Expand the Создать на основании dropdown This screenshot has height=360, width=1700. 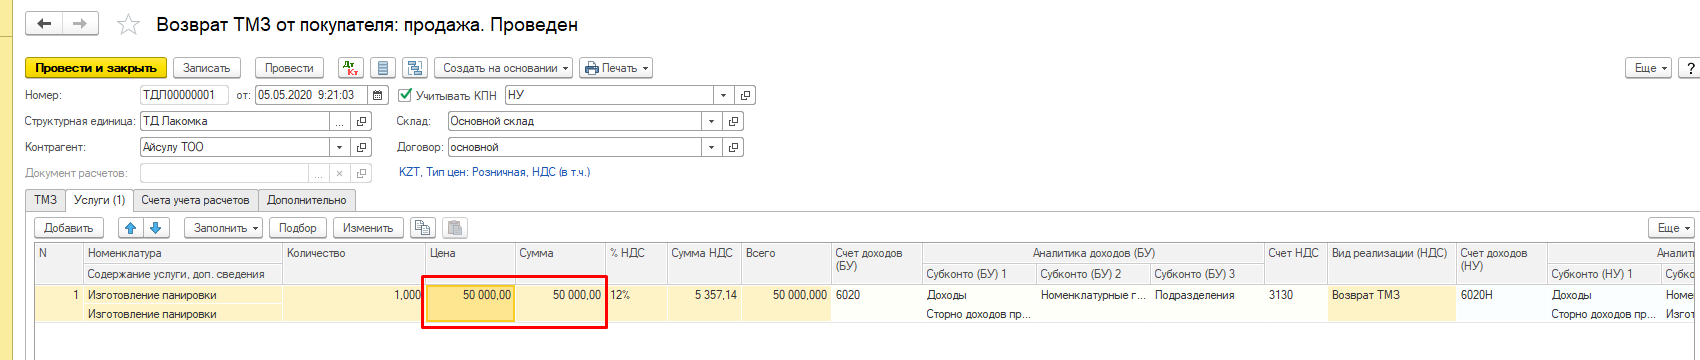pyautogui.click(x=505, y=68)
